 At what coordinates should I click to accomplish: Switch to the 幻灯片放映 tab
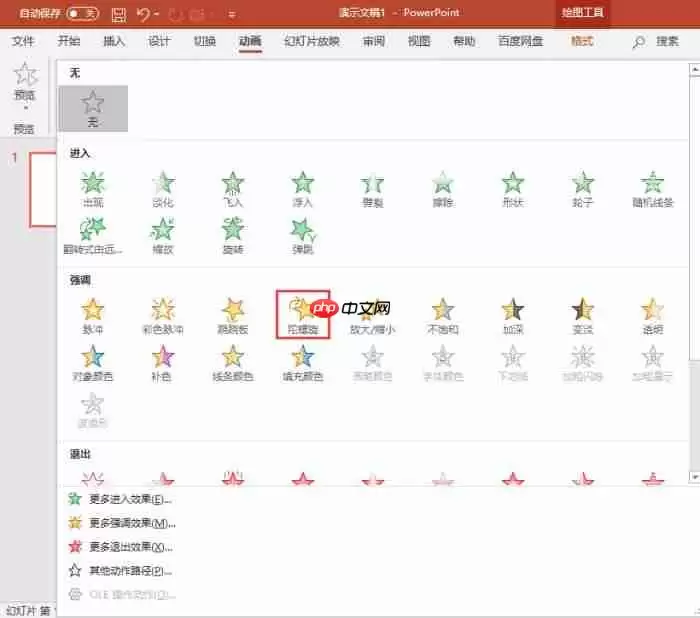click(312, 42)
